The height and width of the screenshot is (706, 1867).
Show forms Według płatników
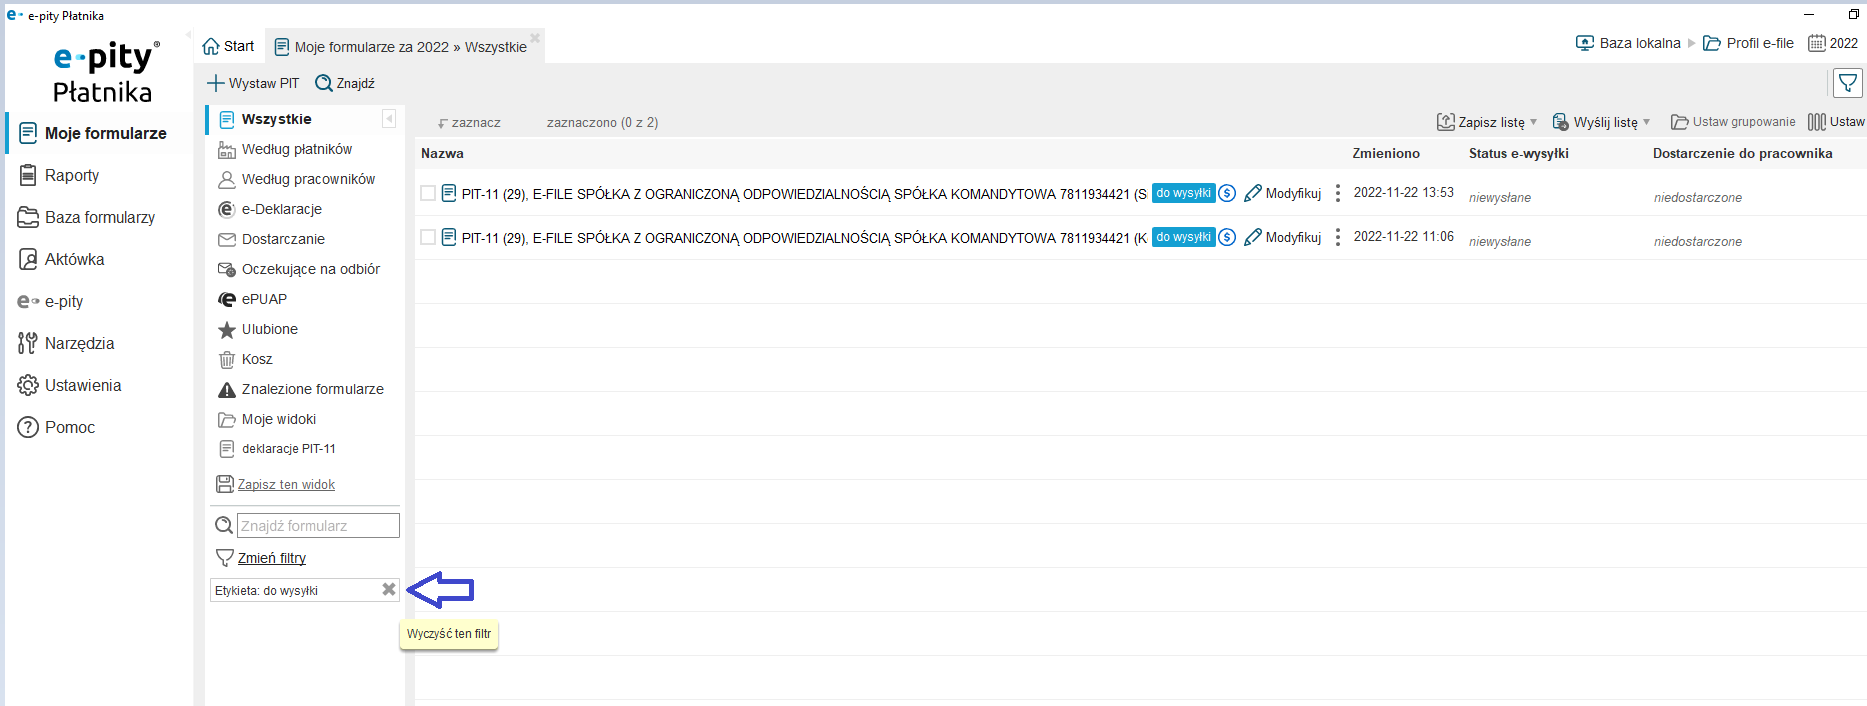285,149
